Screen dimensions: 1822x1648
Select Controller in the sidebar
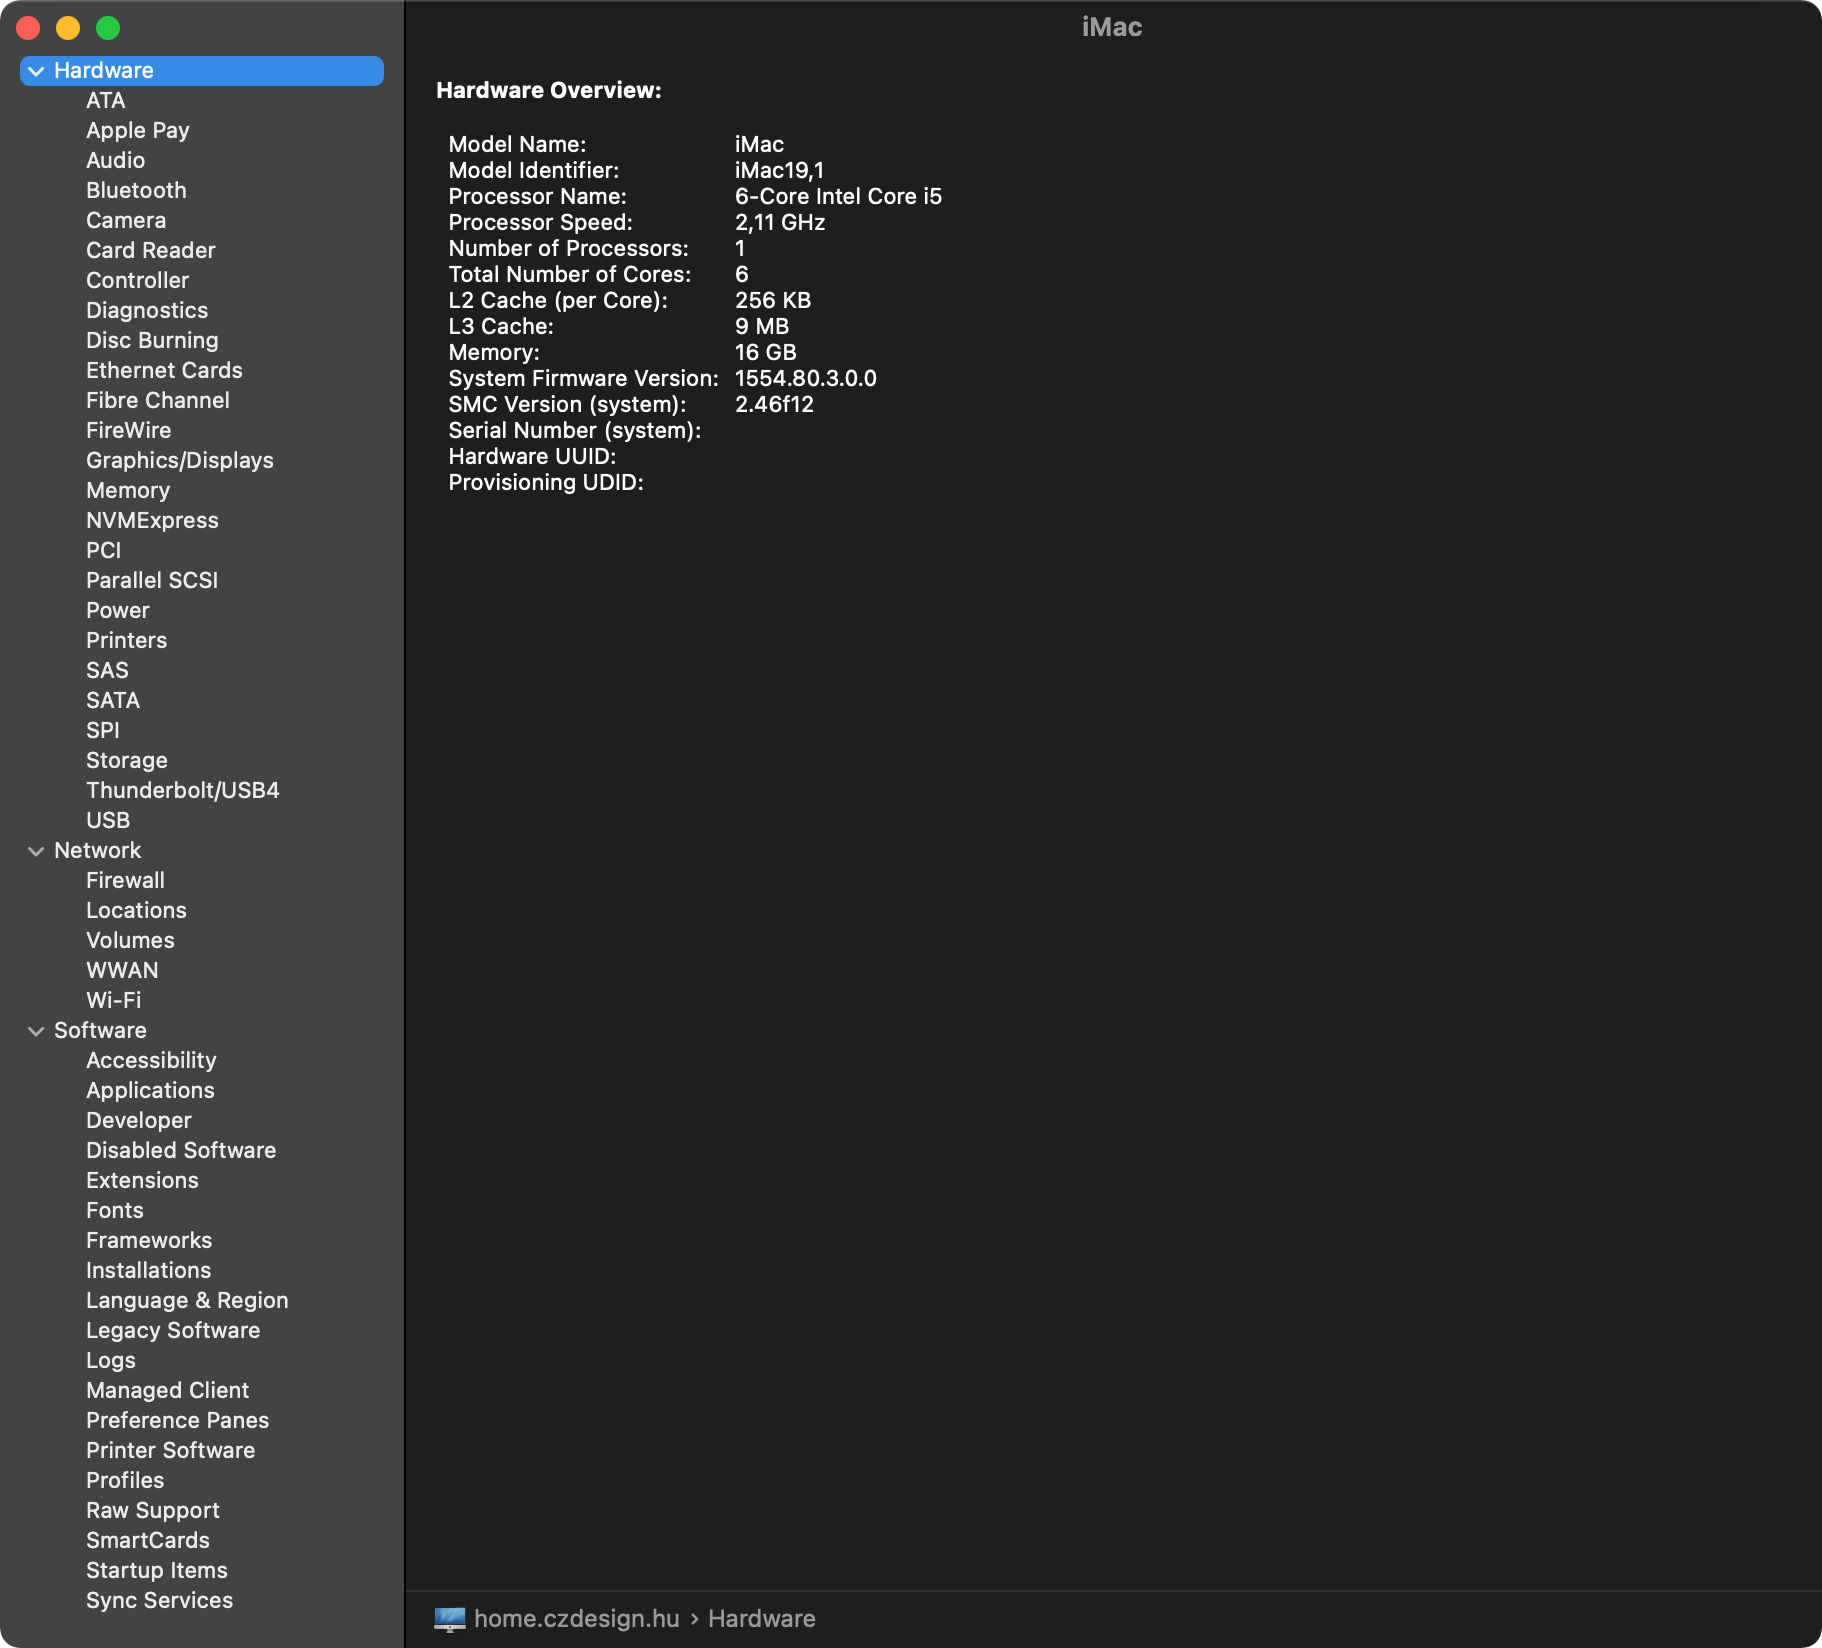click(137, 281)
